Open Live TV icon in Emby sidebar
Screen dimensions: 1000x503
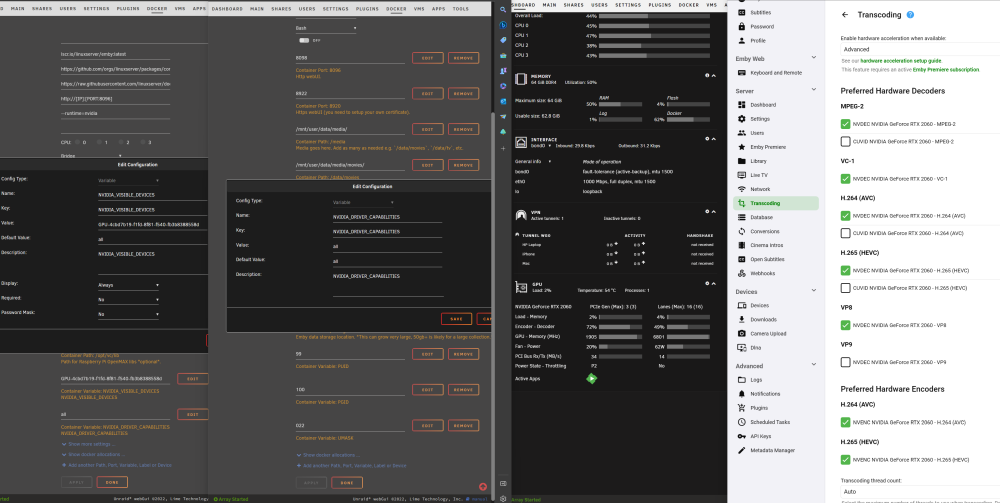(x=741, y=175)
